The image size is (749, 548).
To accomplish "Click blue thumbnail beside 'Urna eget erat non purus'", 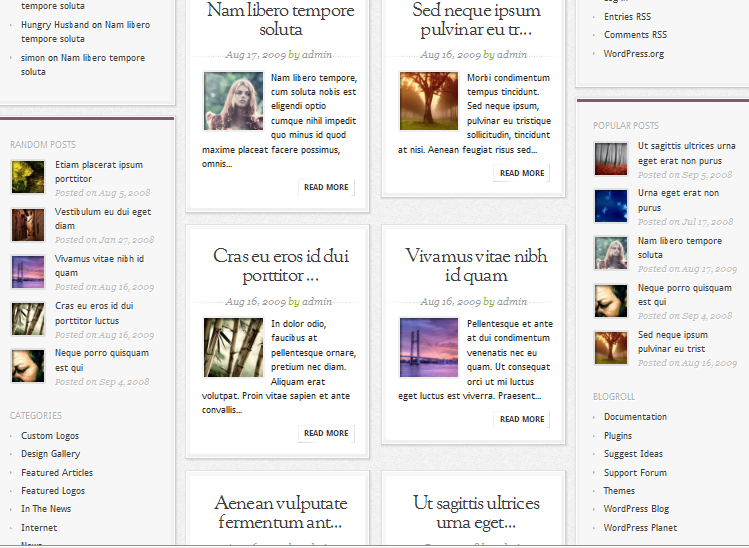I will (x=611, y=206).
